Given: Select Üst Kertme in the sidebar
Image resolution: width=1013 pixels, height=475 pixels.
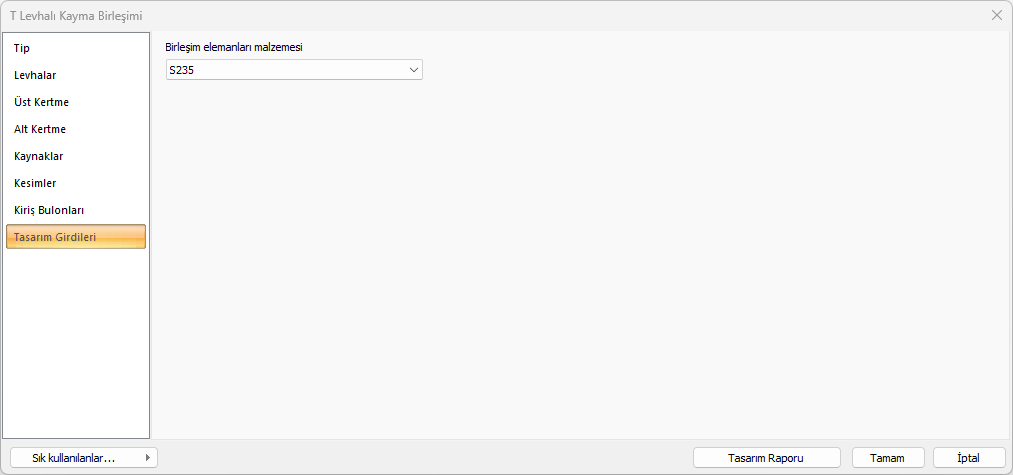Looking at the screenshot, I should [41, 102].
